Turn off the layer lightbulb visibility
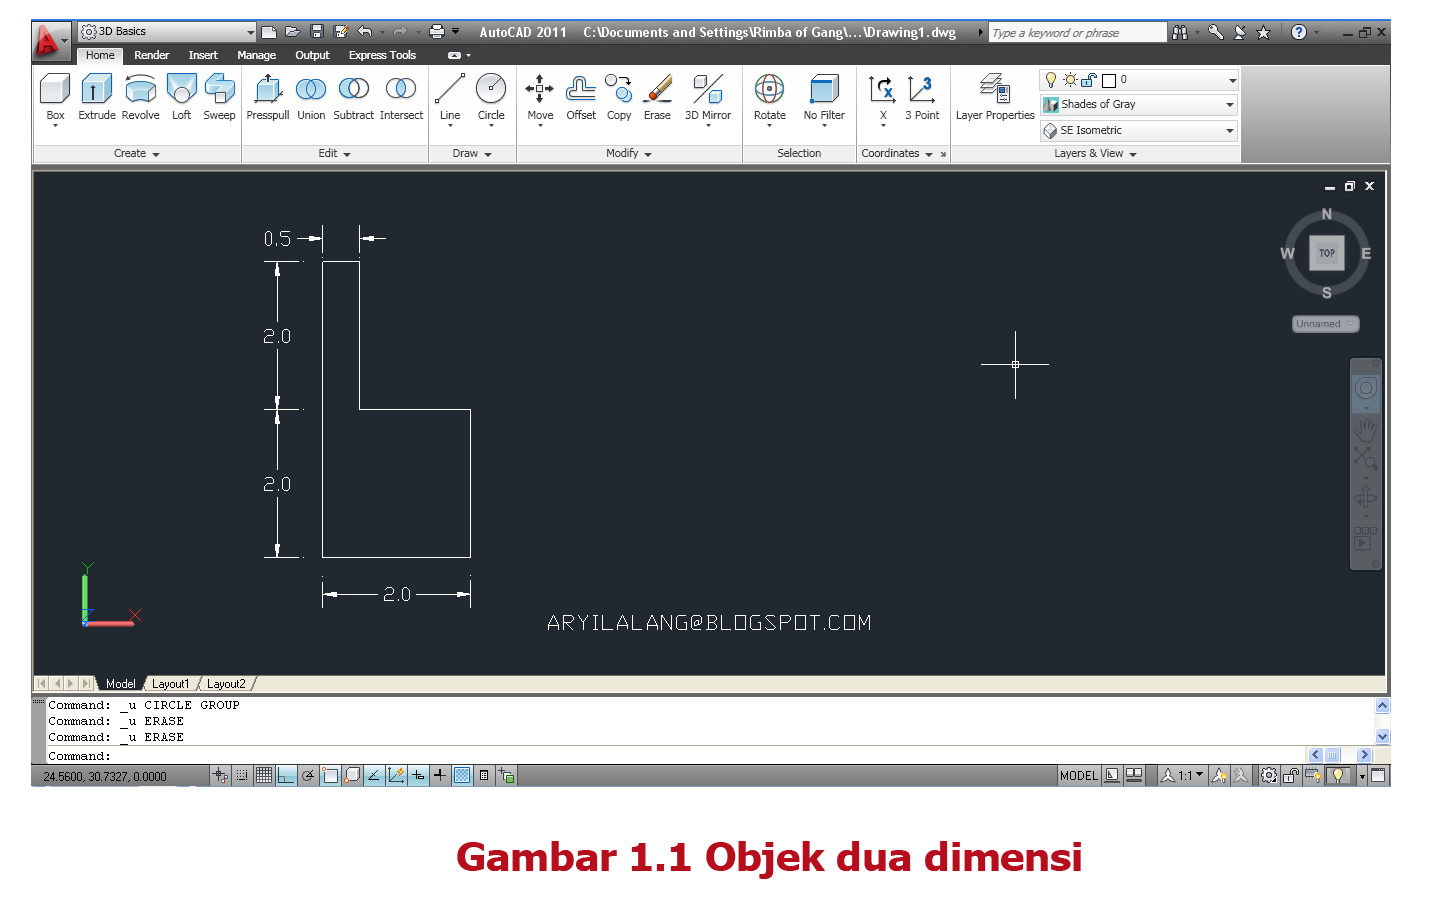 pos(1050,79)
